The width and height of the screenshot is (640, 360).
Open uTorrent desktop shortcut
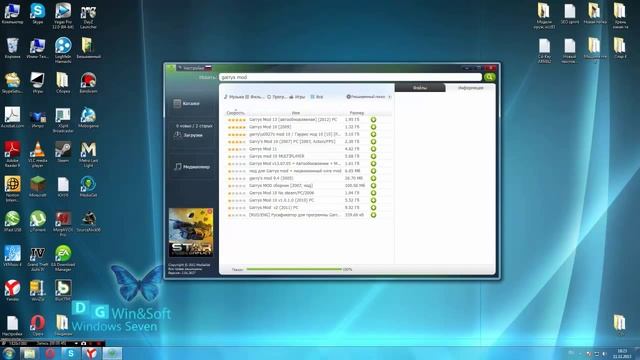[38, 222]
